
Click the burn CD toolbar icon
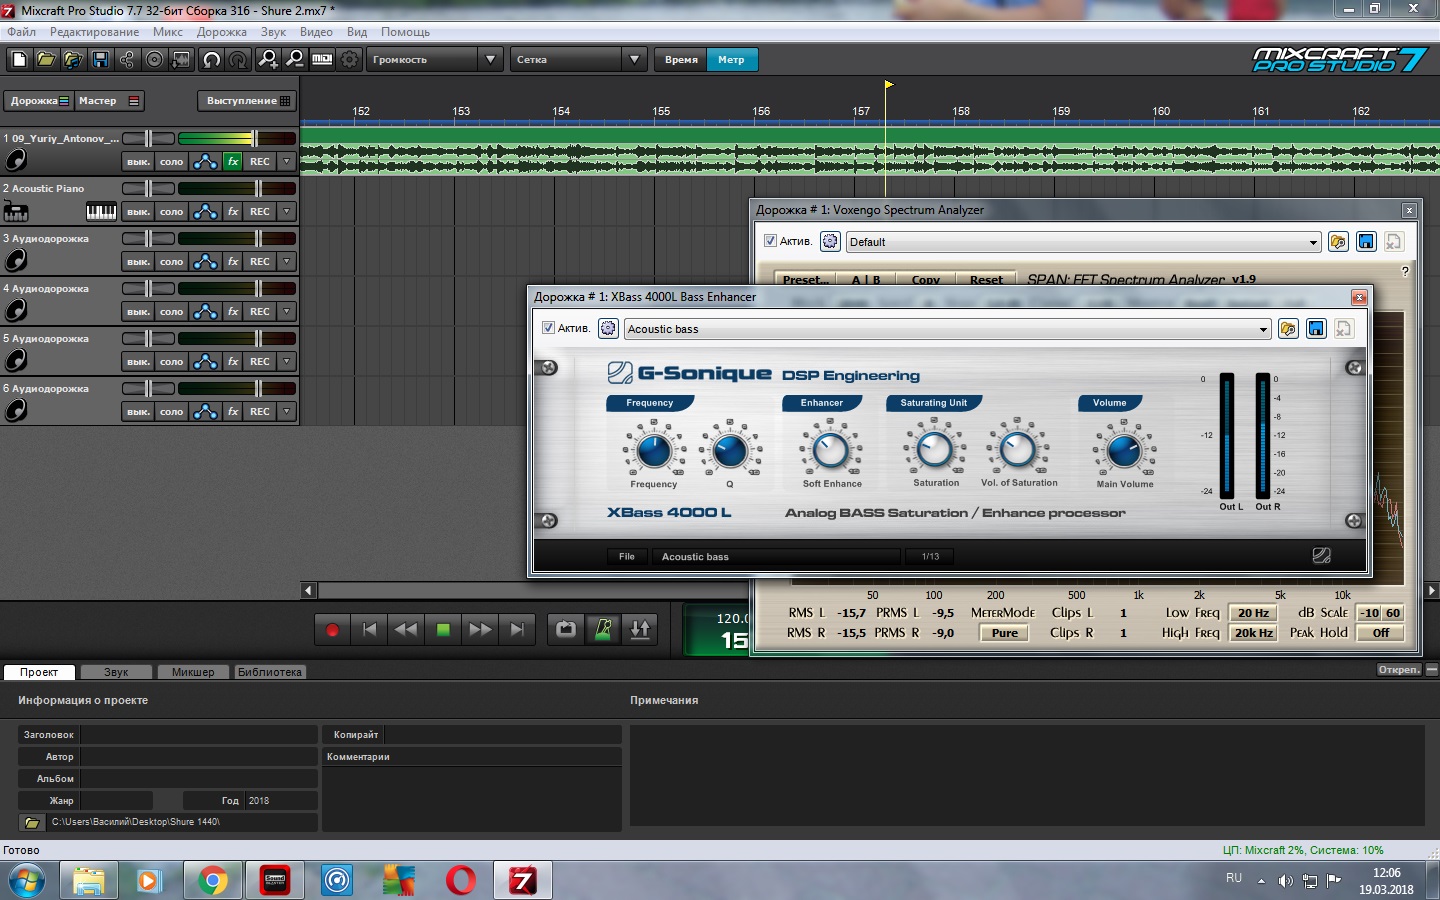pyautogui.click(x=154, y=60)
